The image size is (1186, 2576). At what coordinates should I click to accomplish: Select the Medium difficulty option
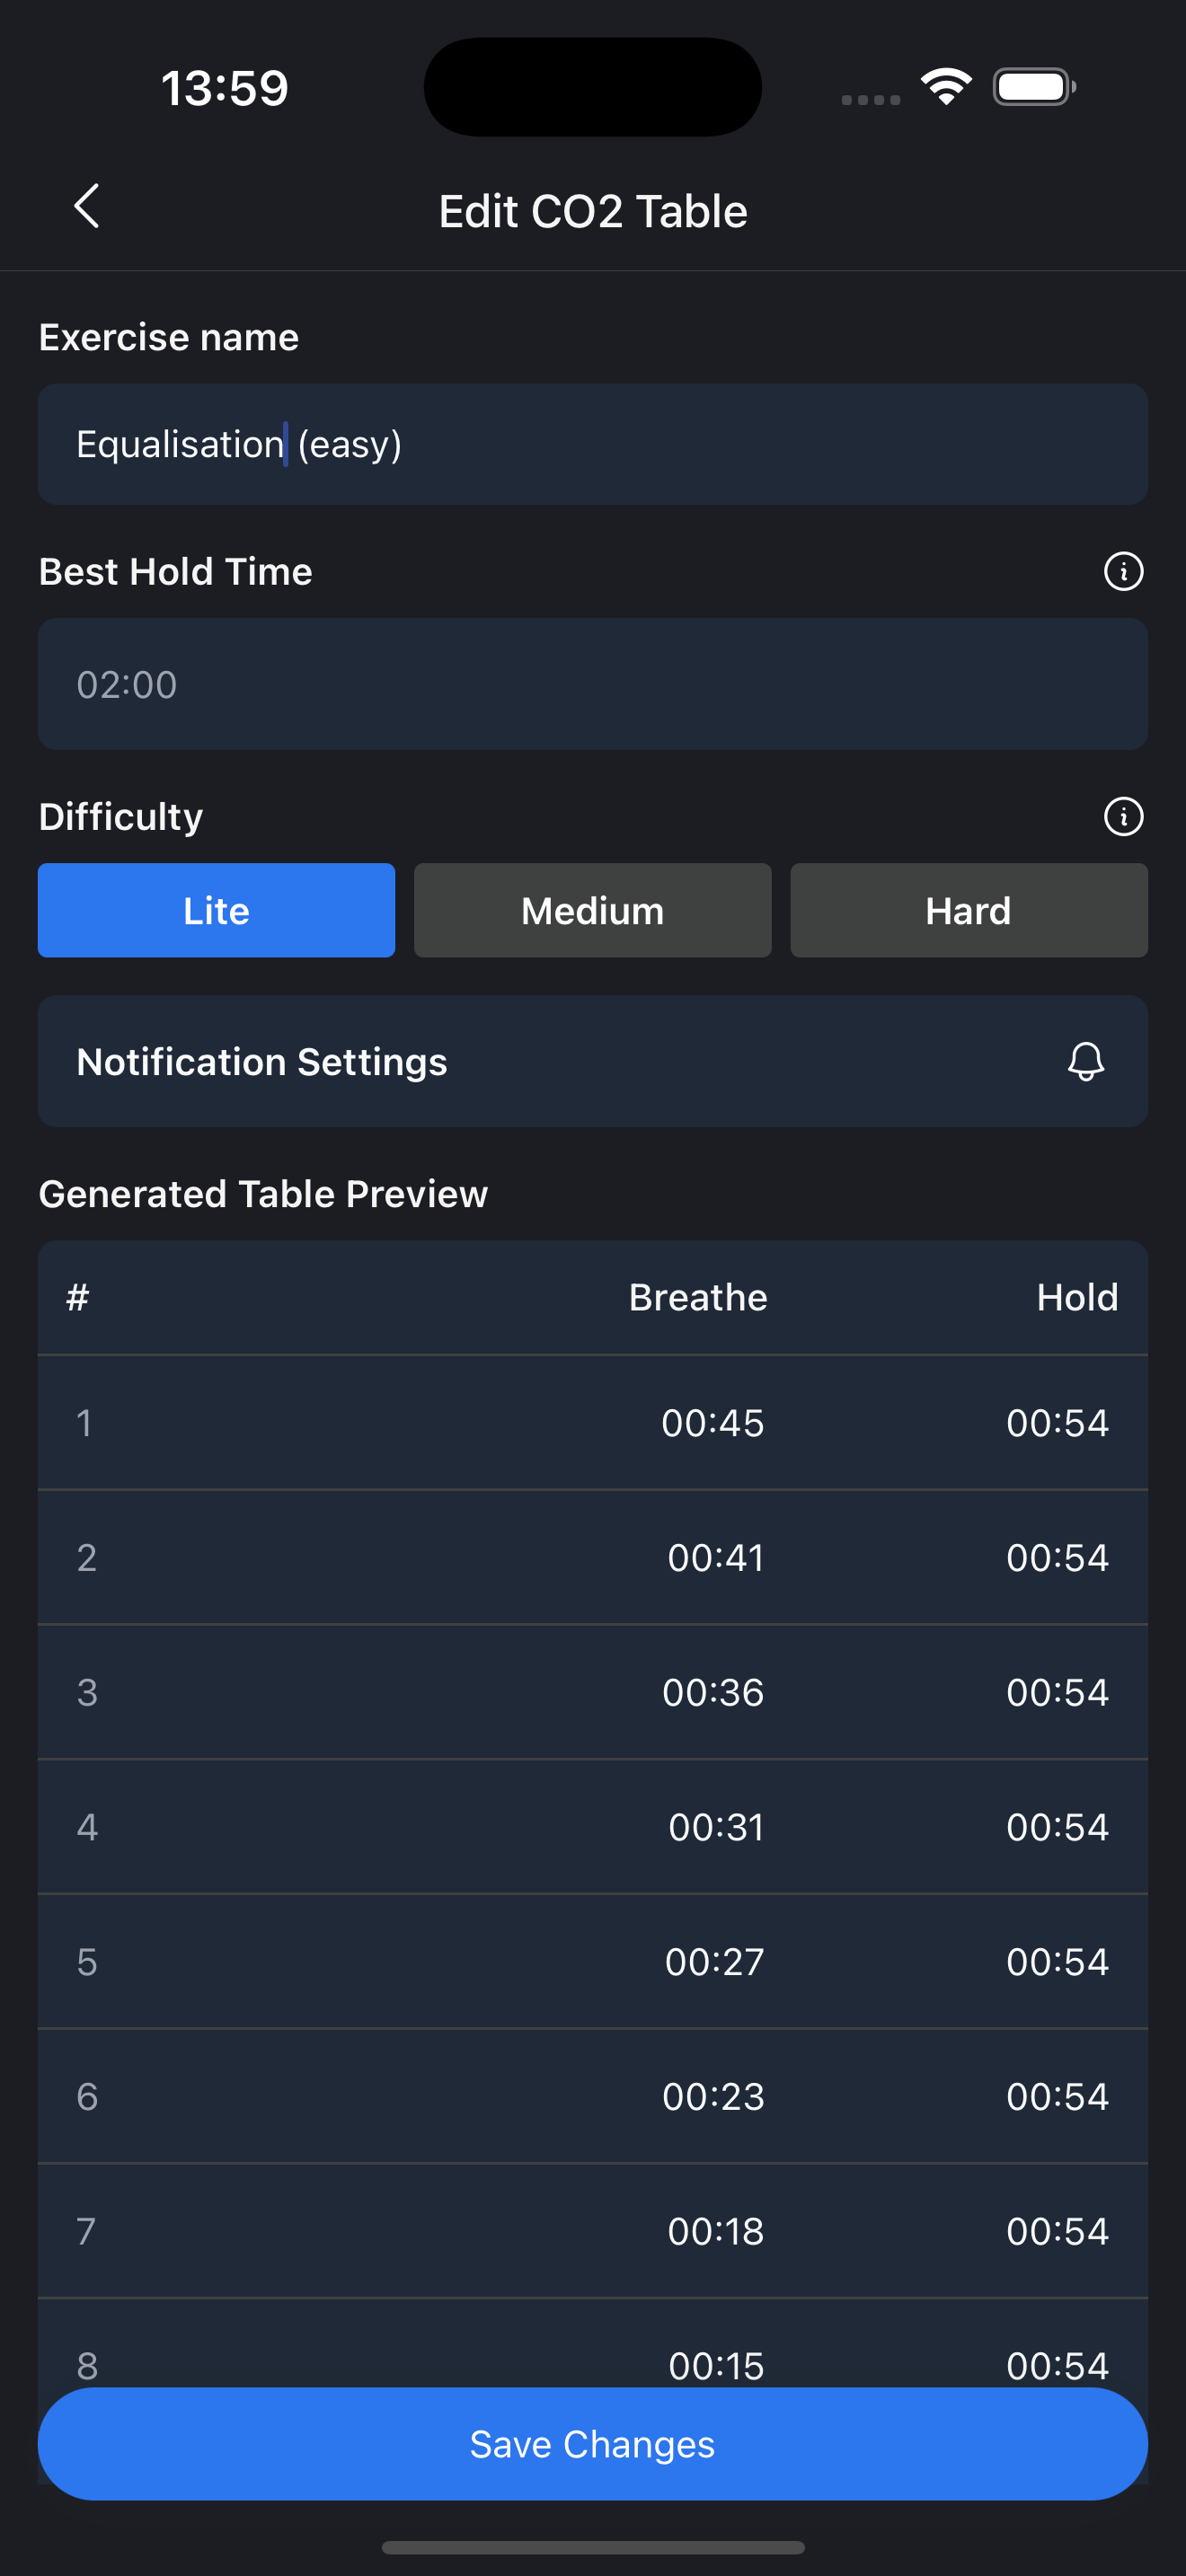(591, 910)
